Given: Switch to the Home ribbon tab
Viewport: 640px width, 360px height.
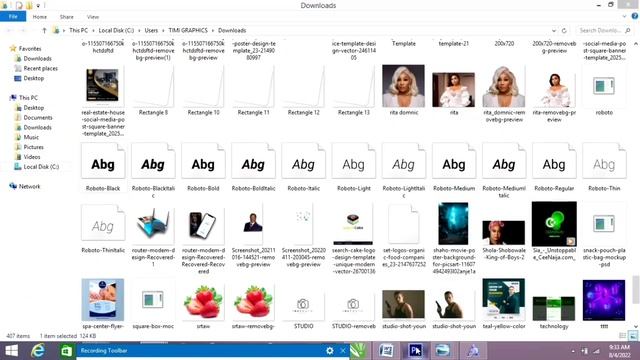Looking at the screenshot, I should [x=40, y=17].
